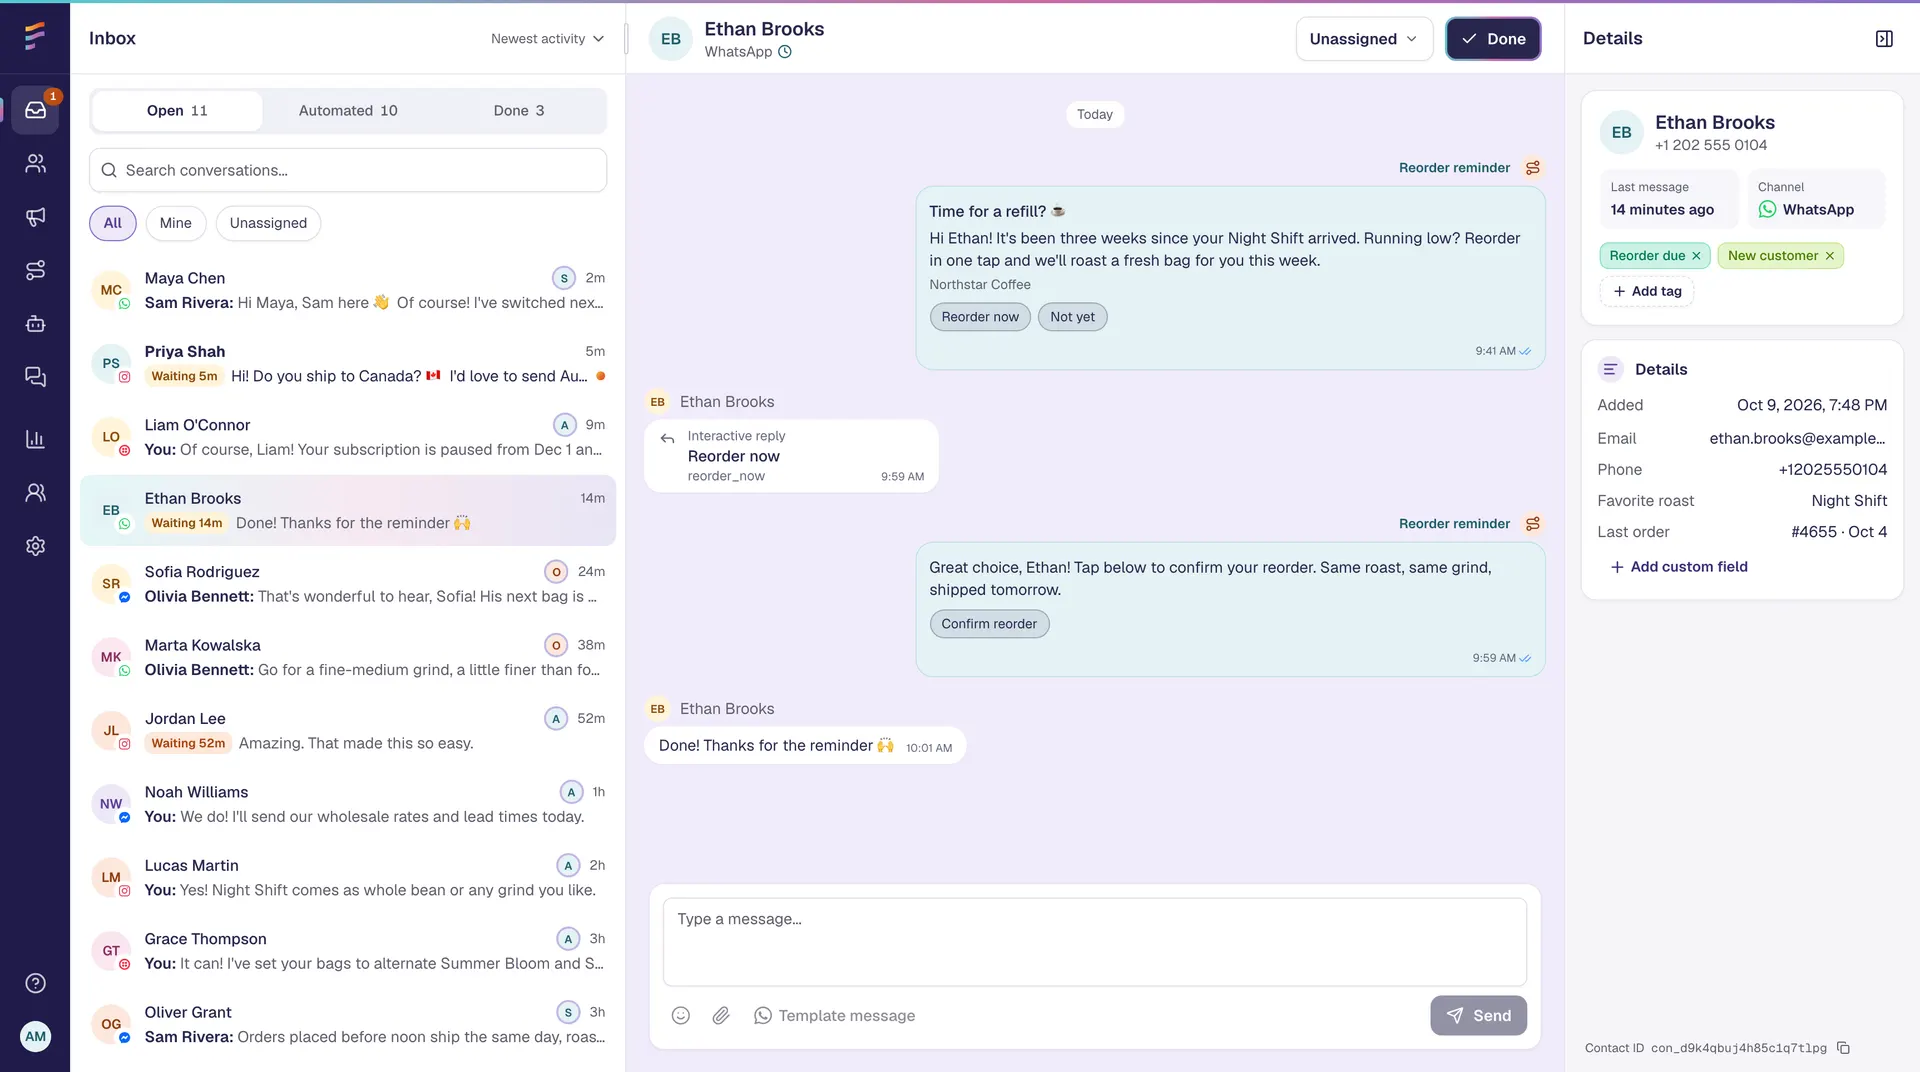Click the app logo in sidebar
The width and height of the screenshot is (1920, 1072).
pyautogui.click(x=35, y=36)
